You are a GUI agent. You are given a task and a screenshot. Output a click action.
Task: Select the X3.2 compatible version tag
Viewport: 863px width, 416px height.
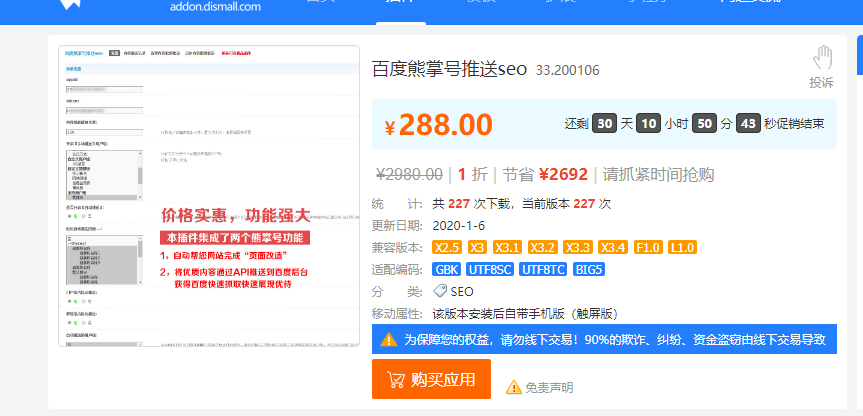tap(542, 247)
